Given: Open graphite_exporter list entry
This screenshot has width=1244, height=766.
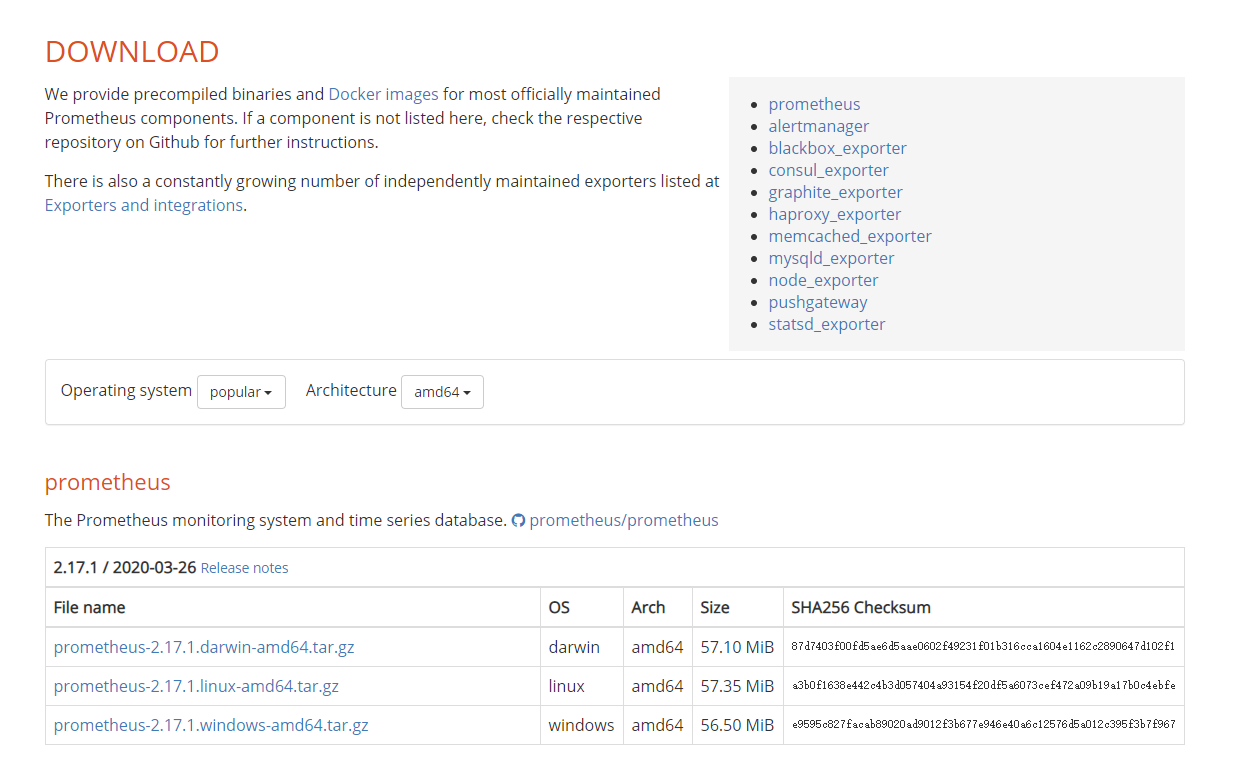Looking at the screenshot, I should [835, 192].
